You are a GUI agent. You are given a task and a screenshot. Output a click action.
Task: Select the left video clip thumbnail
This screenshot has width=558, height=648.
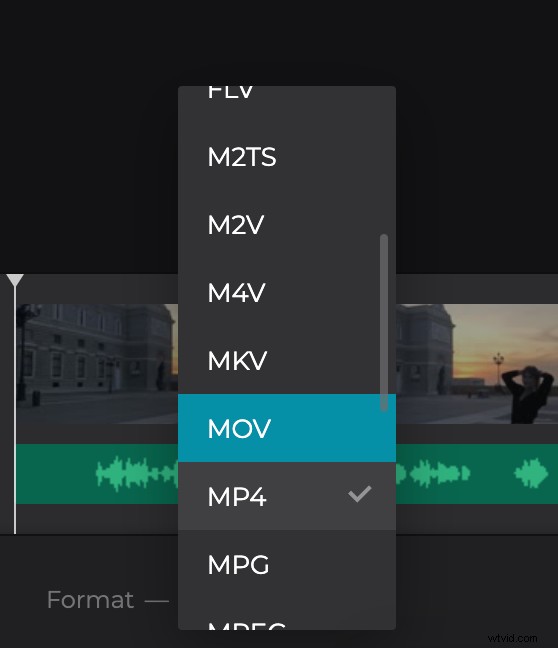[x=98, y=364]
